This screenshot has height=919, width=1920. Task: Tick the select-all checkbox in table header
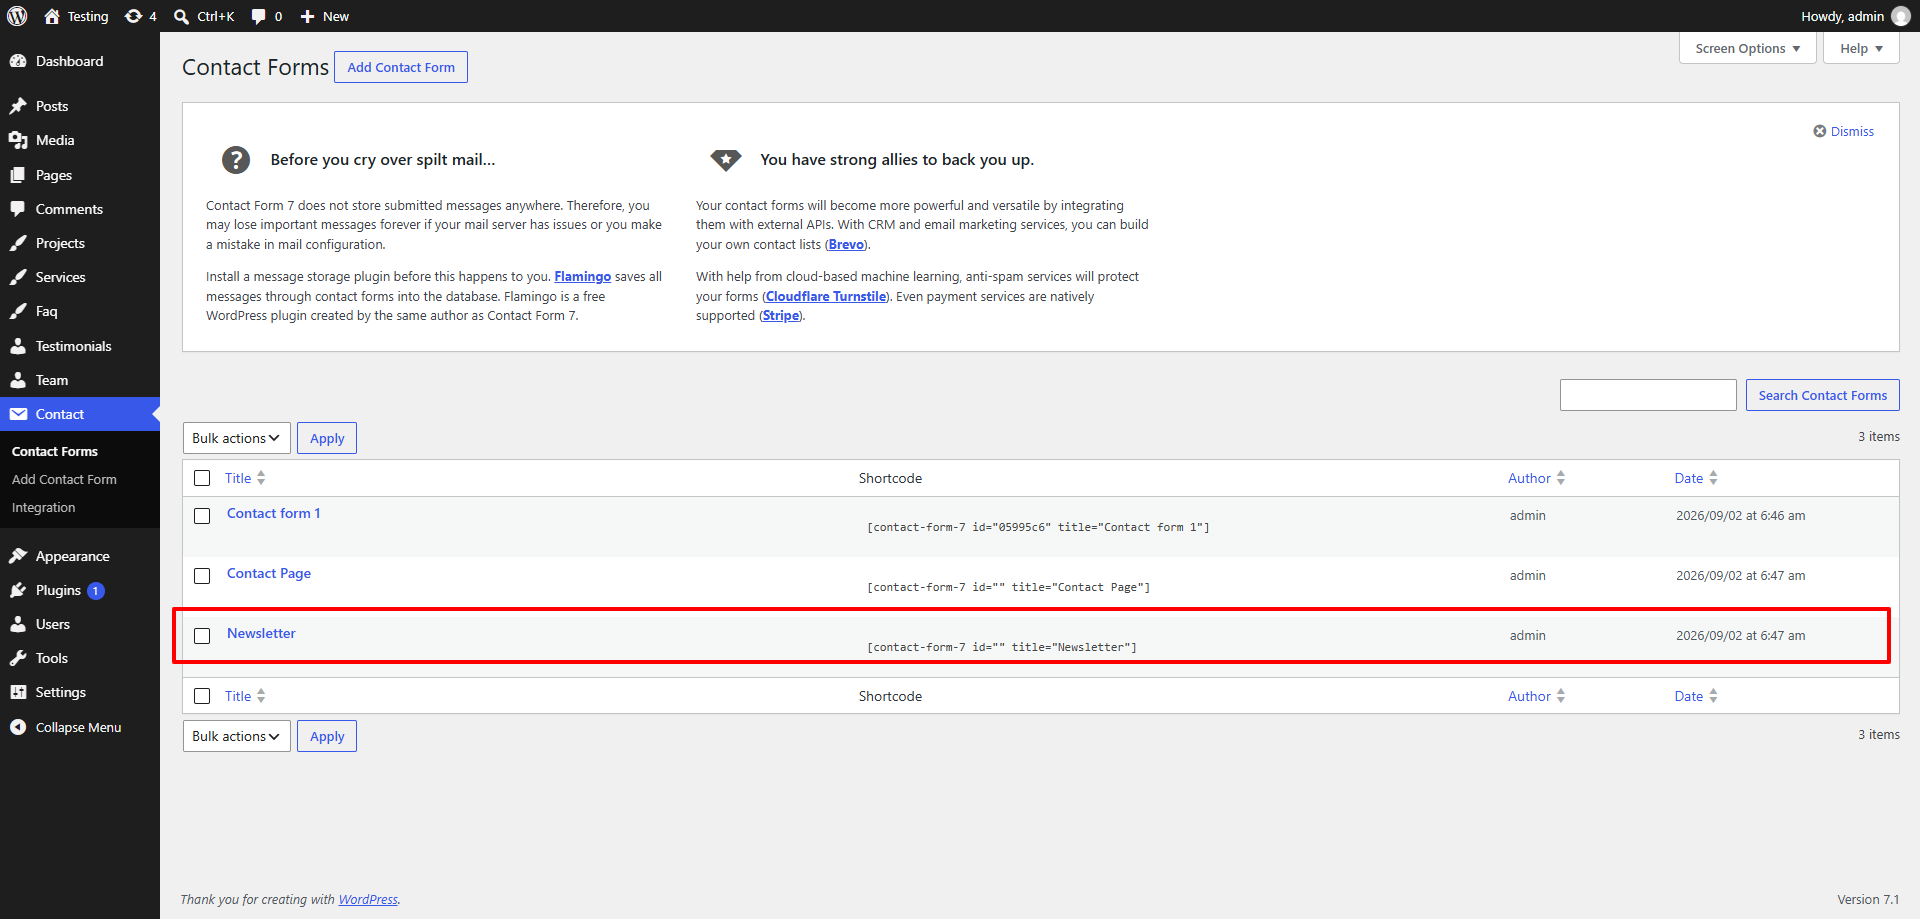pos(202,478)
